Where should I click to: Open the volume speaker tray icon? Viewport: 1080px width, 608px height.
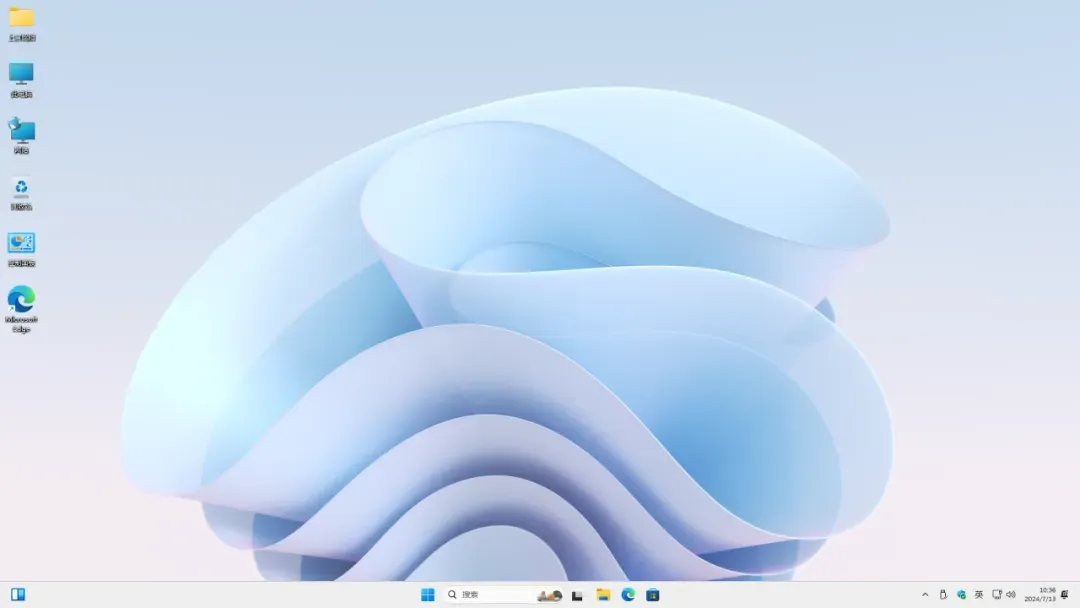point(1010,594)
